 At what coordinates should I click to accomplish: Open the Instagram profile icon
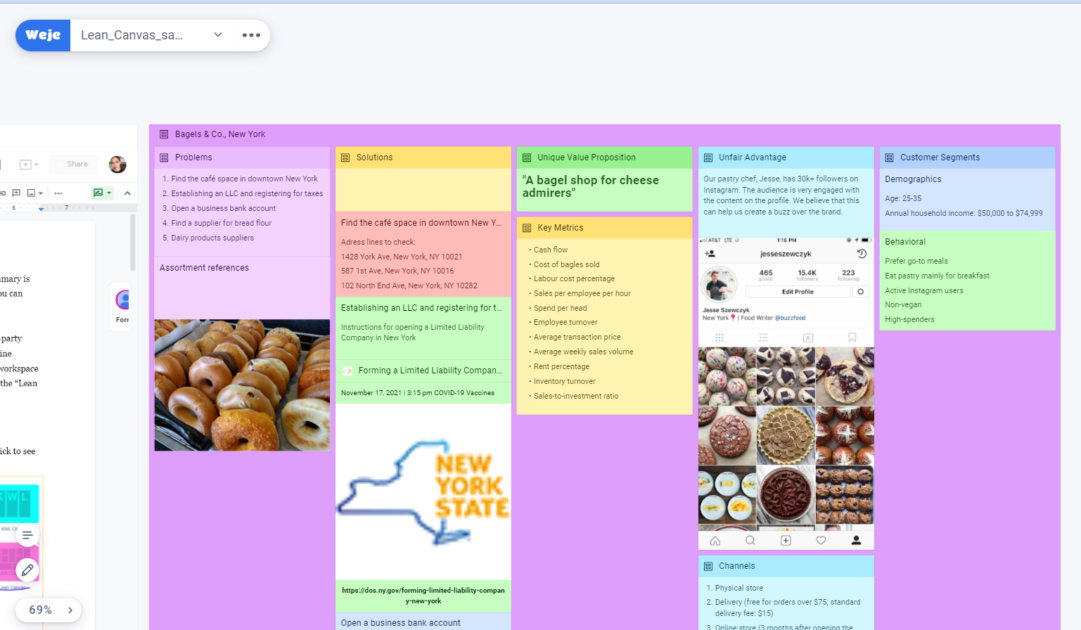tap(857, 540)
